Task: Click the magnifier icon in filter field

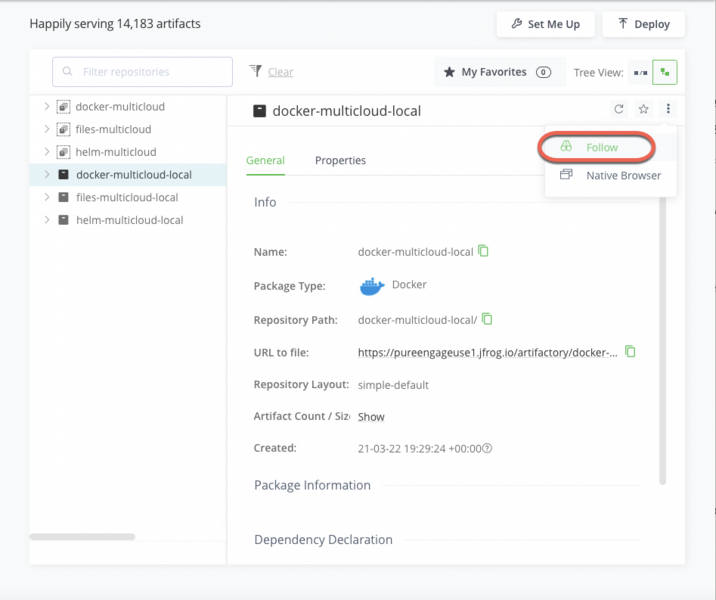Action: point(67,71)
